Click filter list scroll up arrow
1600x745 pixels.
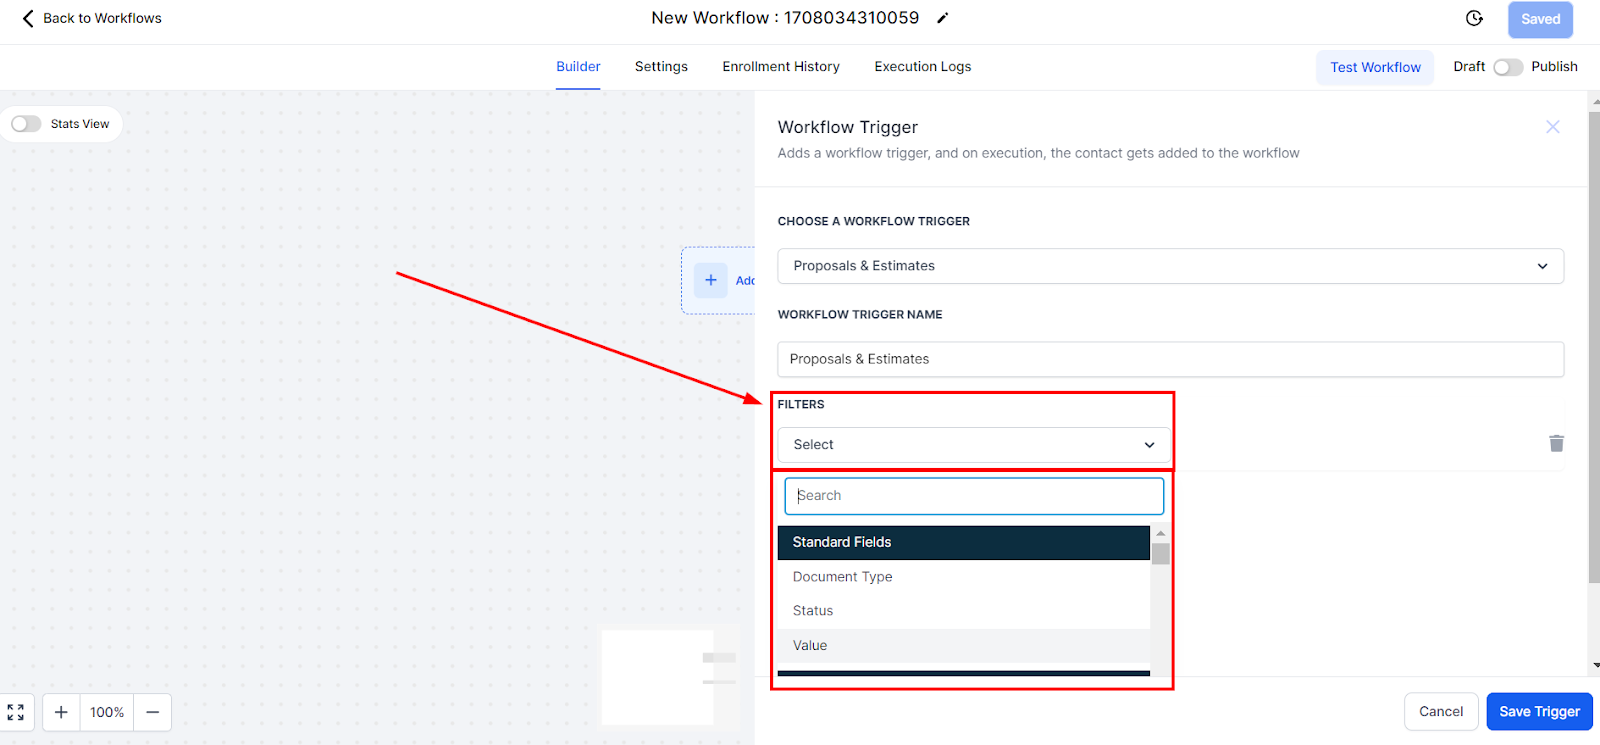(x=1160, y=533)
